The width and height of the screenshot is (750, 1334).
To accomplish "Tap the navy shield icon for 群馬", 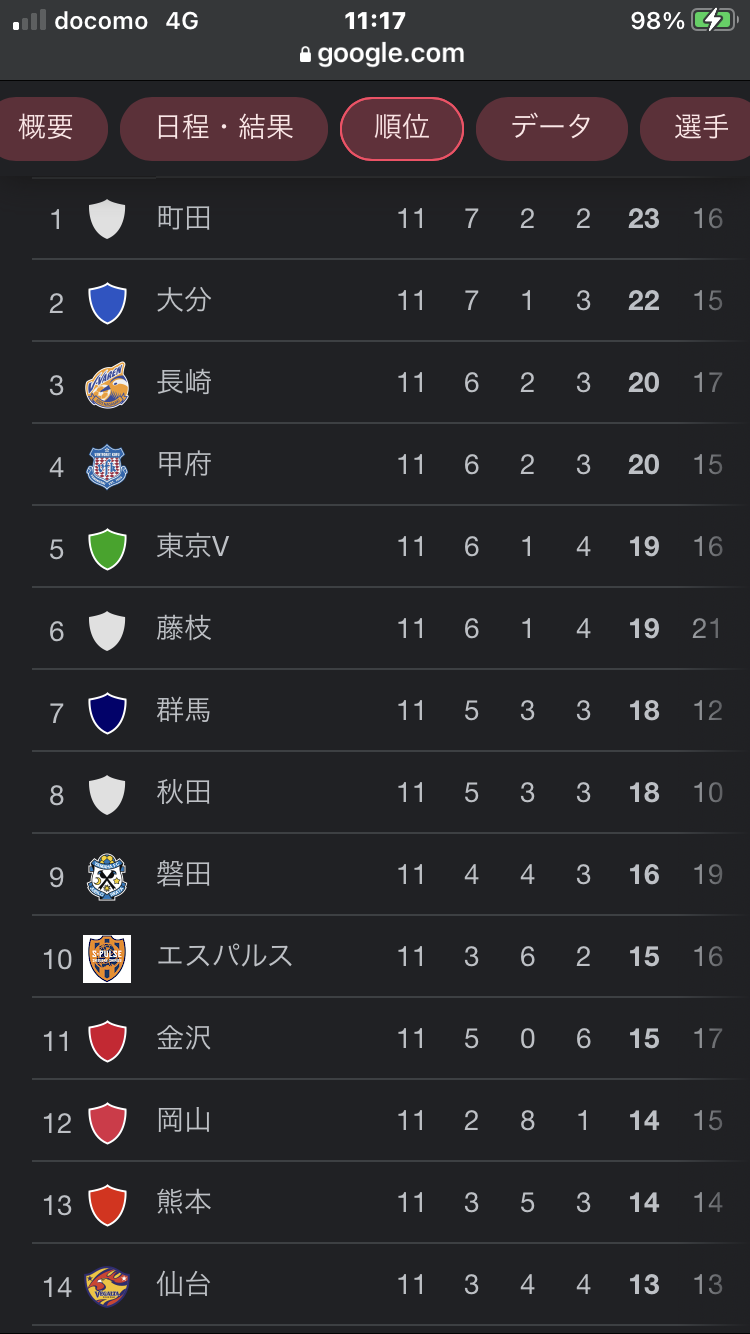I will (107, 712).
